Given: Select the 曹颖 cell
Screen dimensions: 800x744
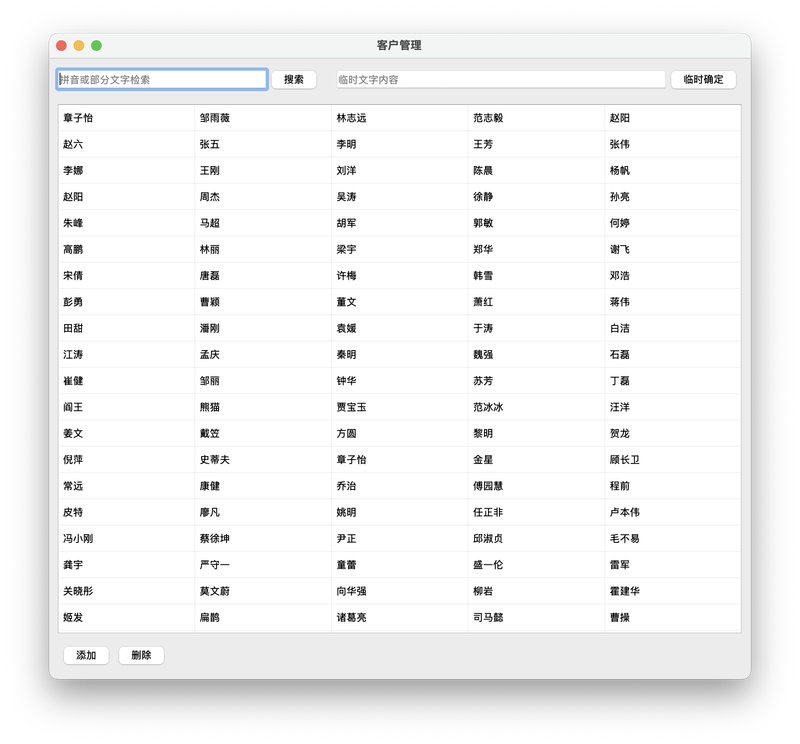Looking at the screenshot, I should click(263, 302).
